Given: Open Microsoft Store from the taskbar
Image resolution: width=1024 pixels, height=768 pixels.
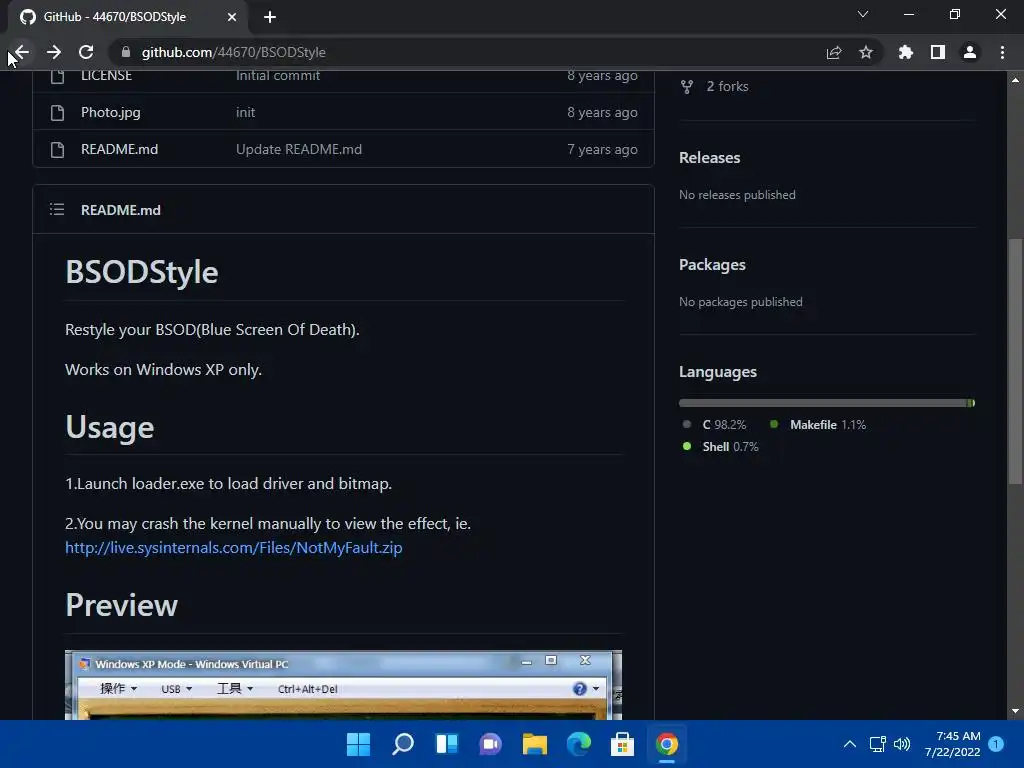Looking at the screenshot, I should point(622,744).
